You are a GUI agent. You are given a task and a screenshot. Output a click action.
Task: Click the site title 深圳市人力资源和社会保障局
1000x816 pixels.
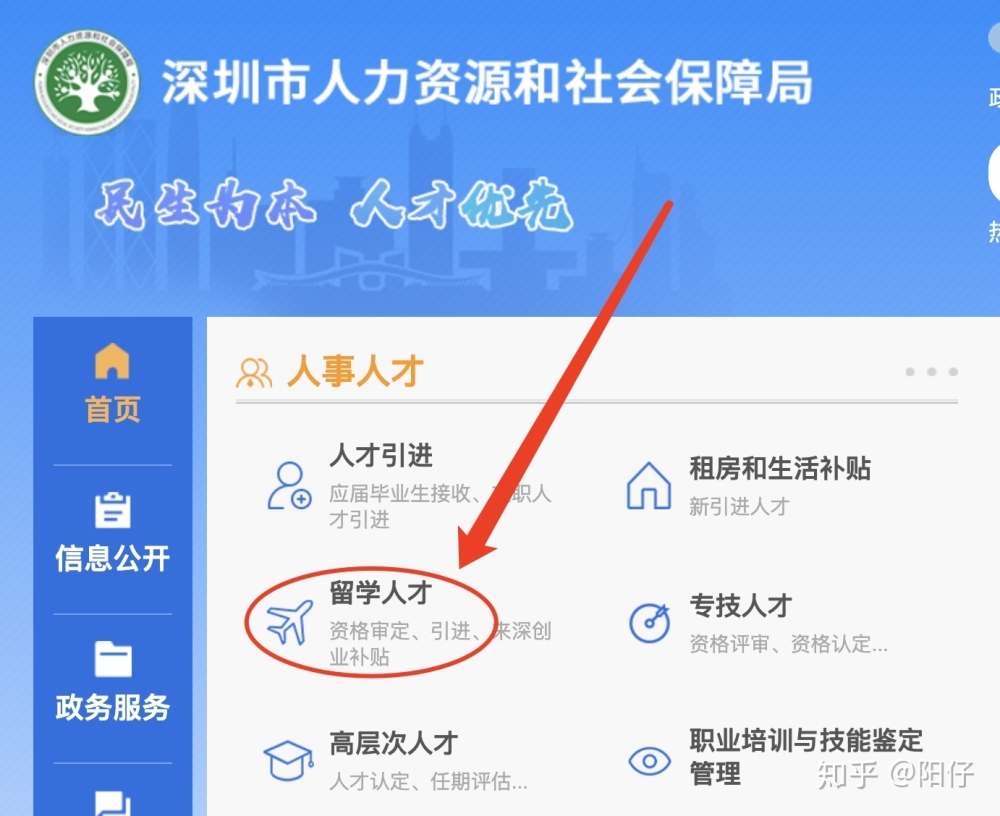point(487,82)
